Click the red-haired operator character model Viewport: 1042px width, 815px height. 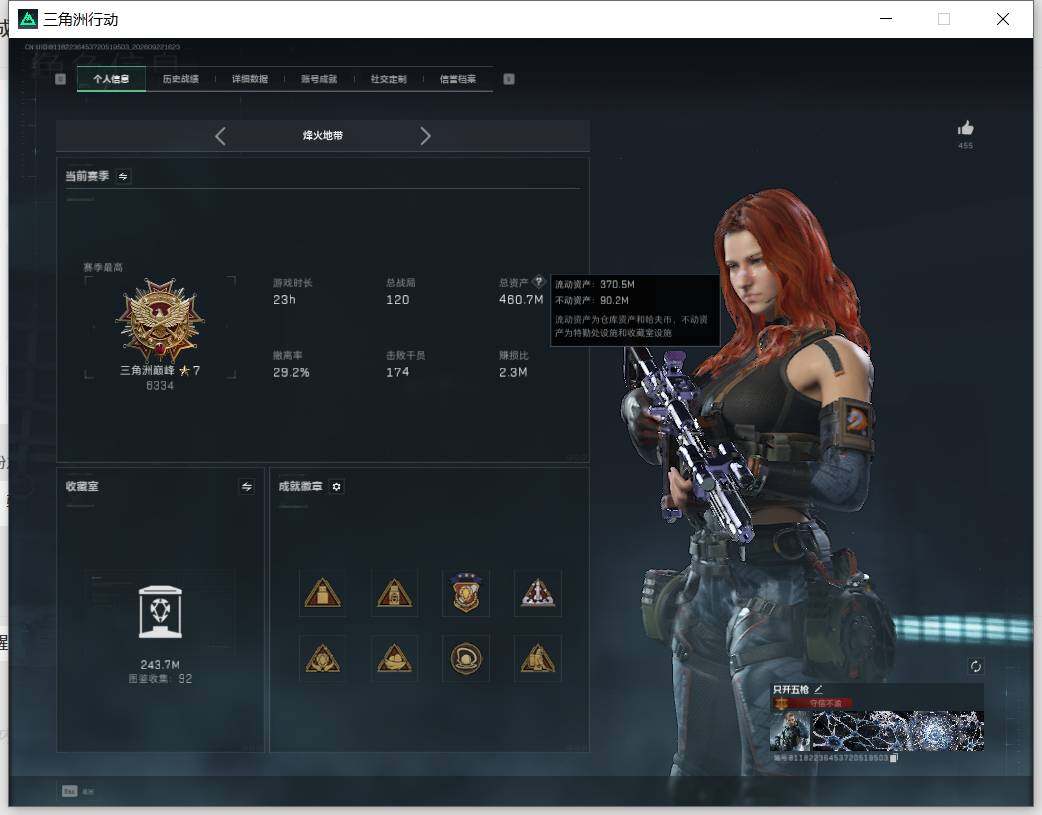click(764, 479)
